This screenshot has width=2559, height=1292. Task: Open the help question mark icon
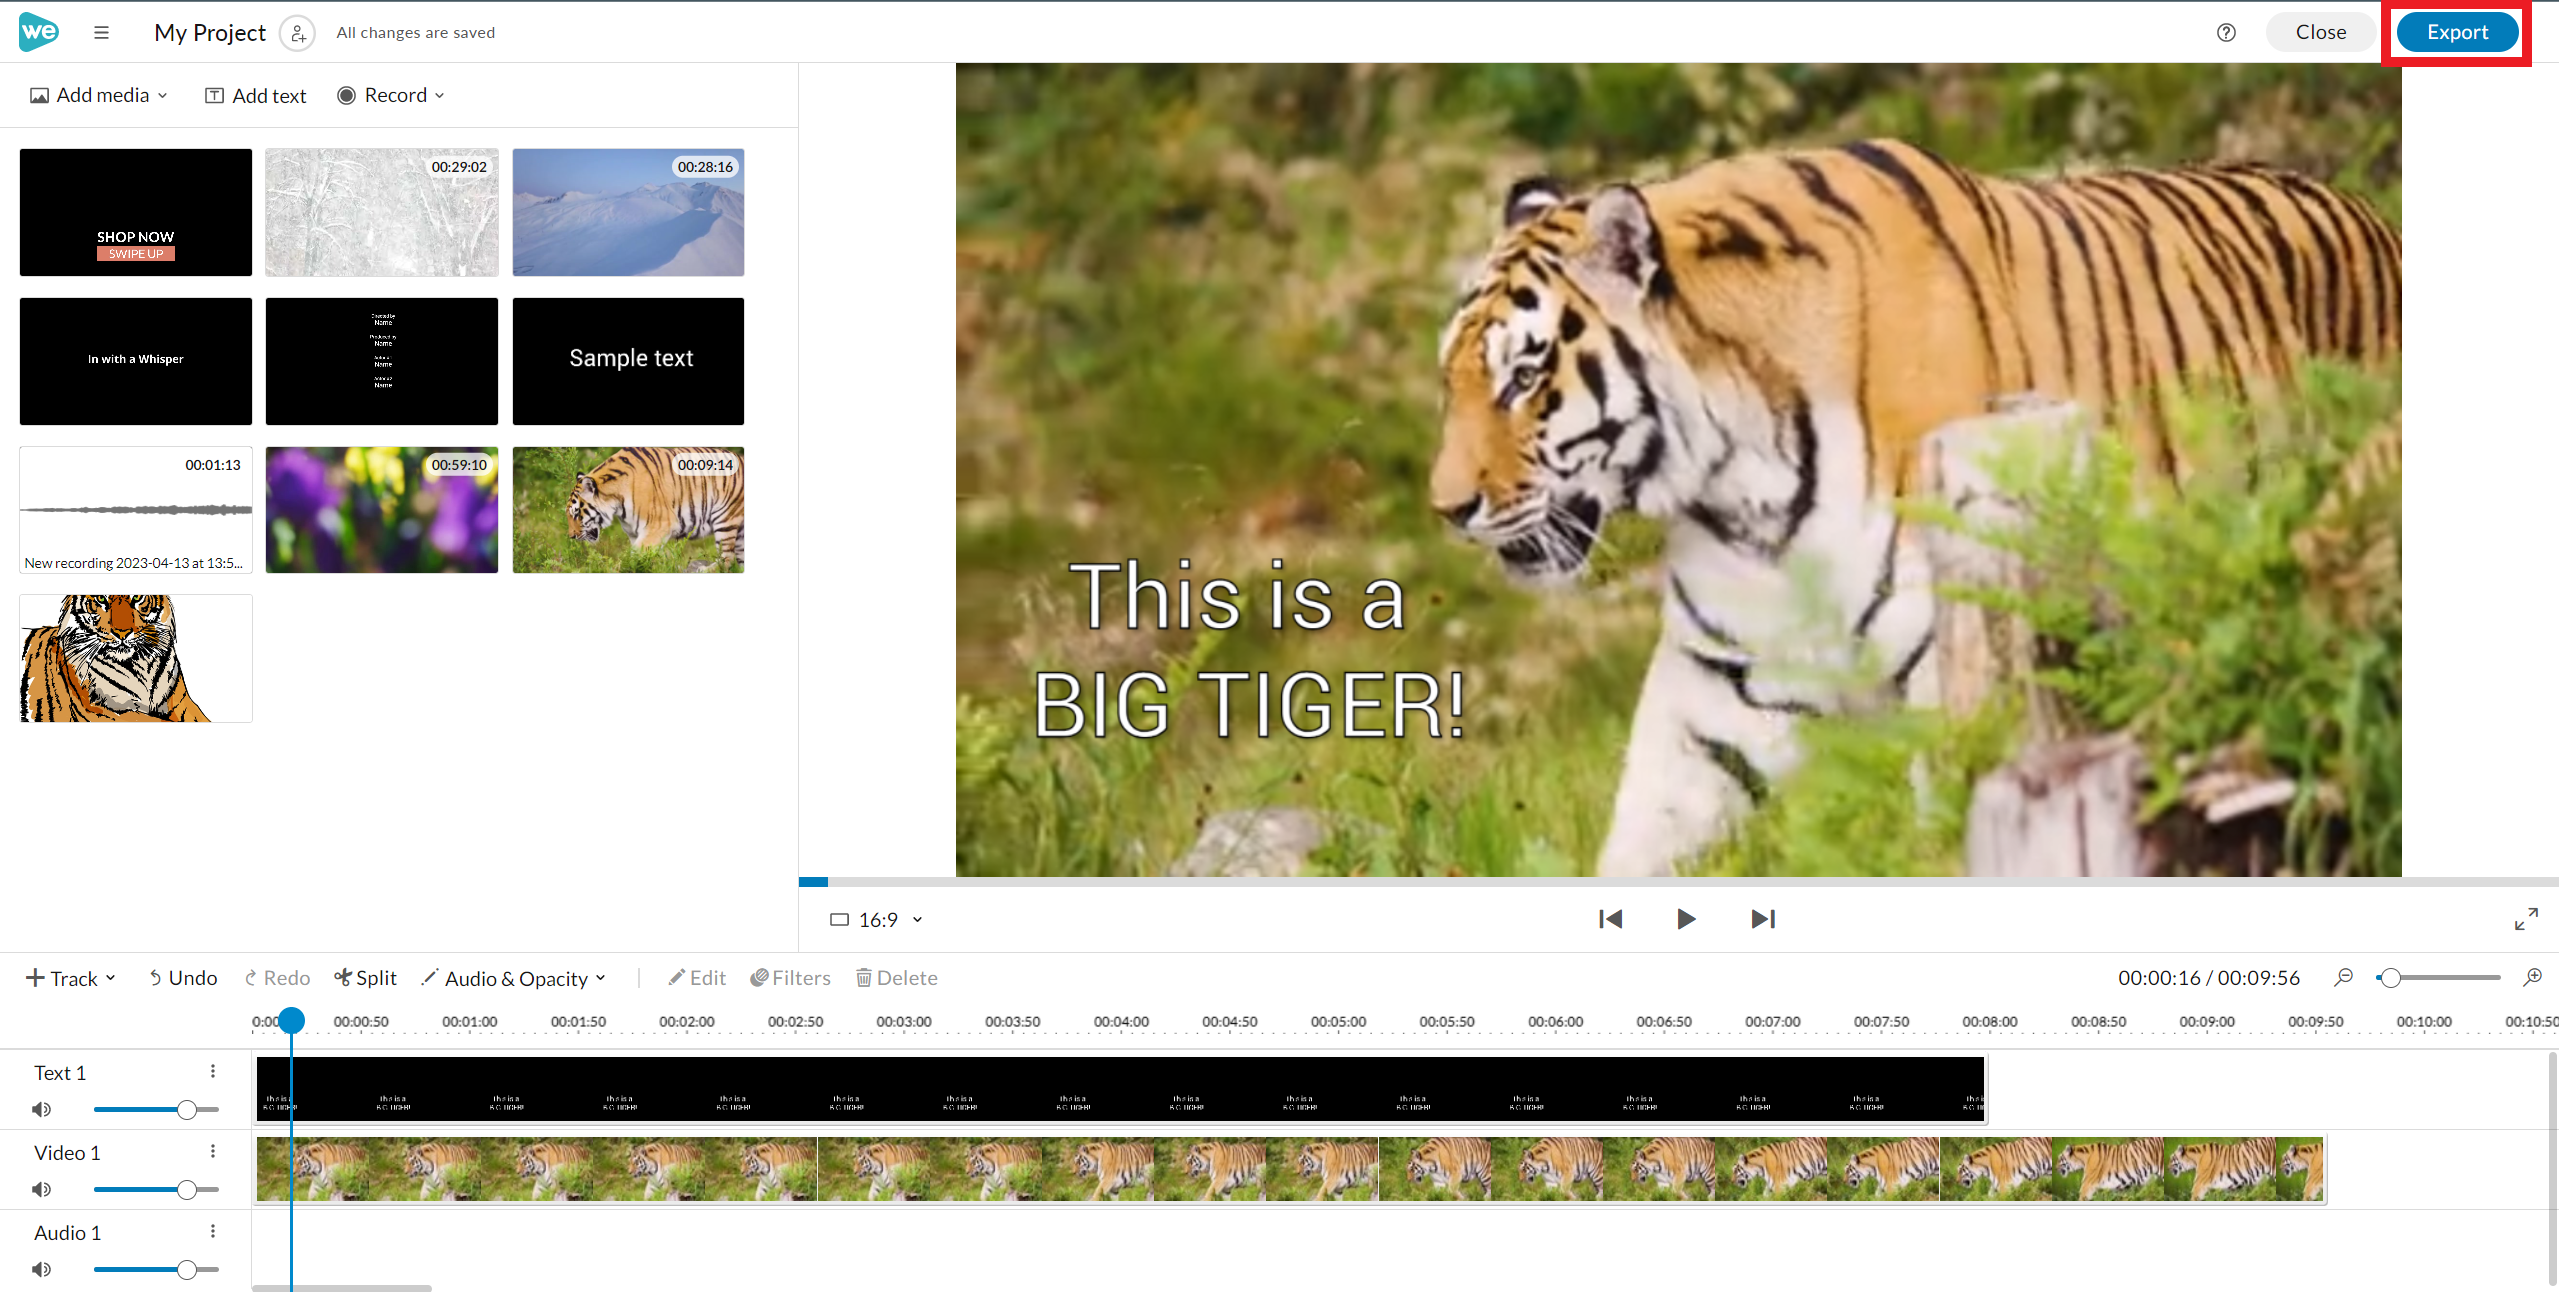[2226, 32]
